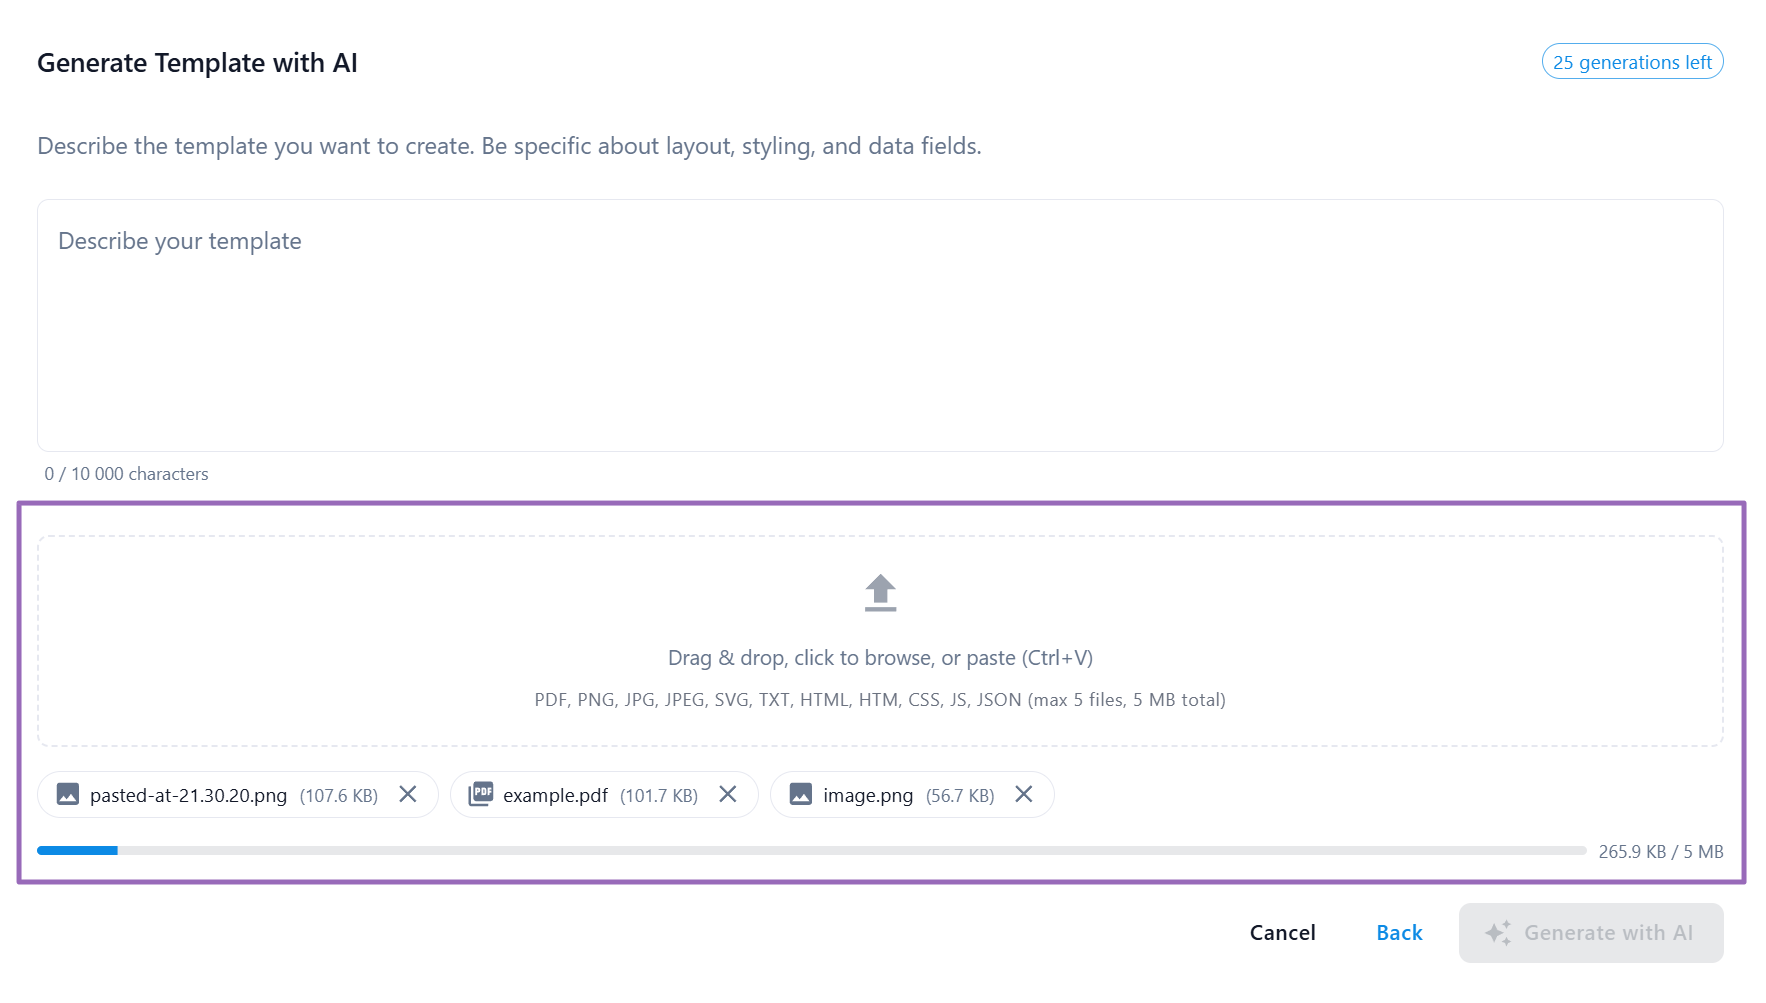Click the Generate Template with AI heading
Image resolution: width=1766 pixels, height=1003 pixels.
tap(197, 62)
